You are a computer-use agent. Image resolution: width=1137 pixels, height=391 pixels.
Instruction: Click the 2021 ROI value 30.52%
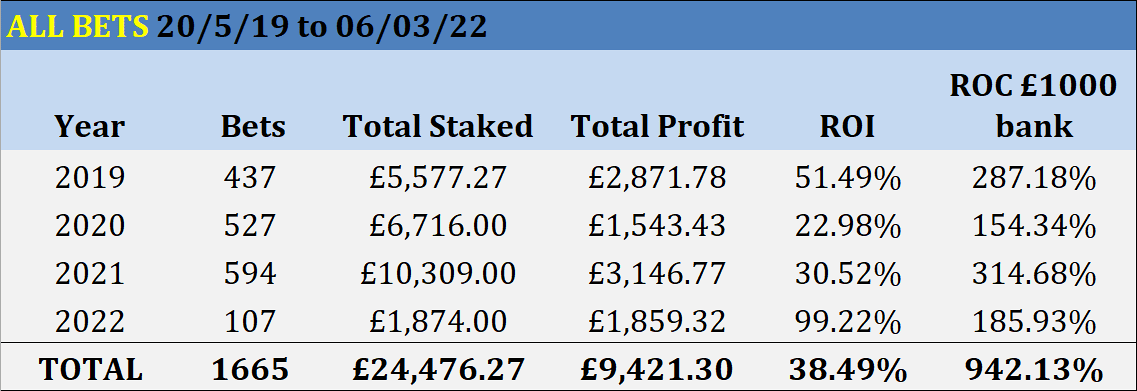point(848,273)
